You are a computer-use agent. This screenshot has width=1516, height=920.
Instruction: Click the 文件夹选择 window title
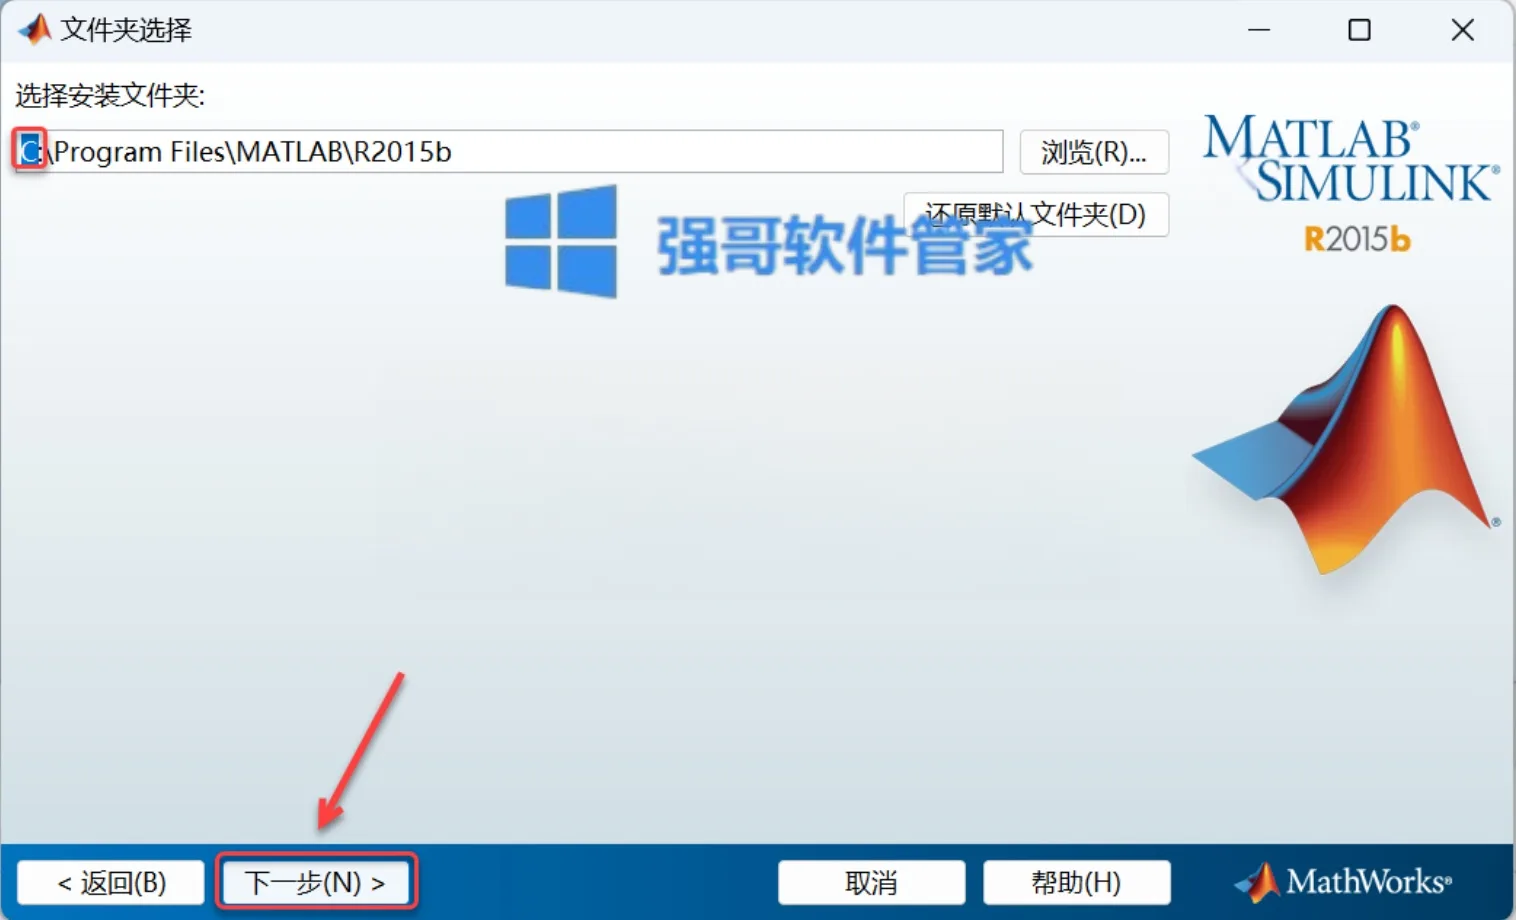pos(126,30)
